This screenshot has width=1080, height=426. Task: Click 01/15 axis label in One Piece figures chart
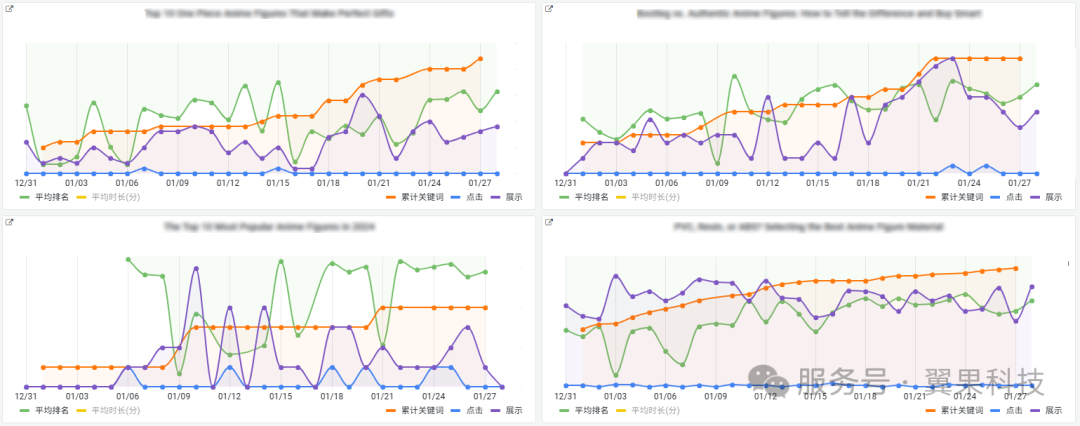click(x=277, y=183)
